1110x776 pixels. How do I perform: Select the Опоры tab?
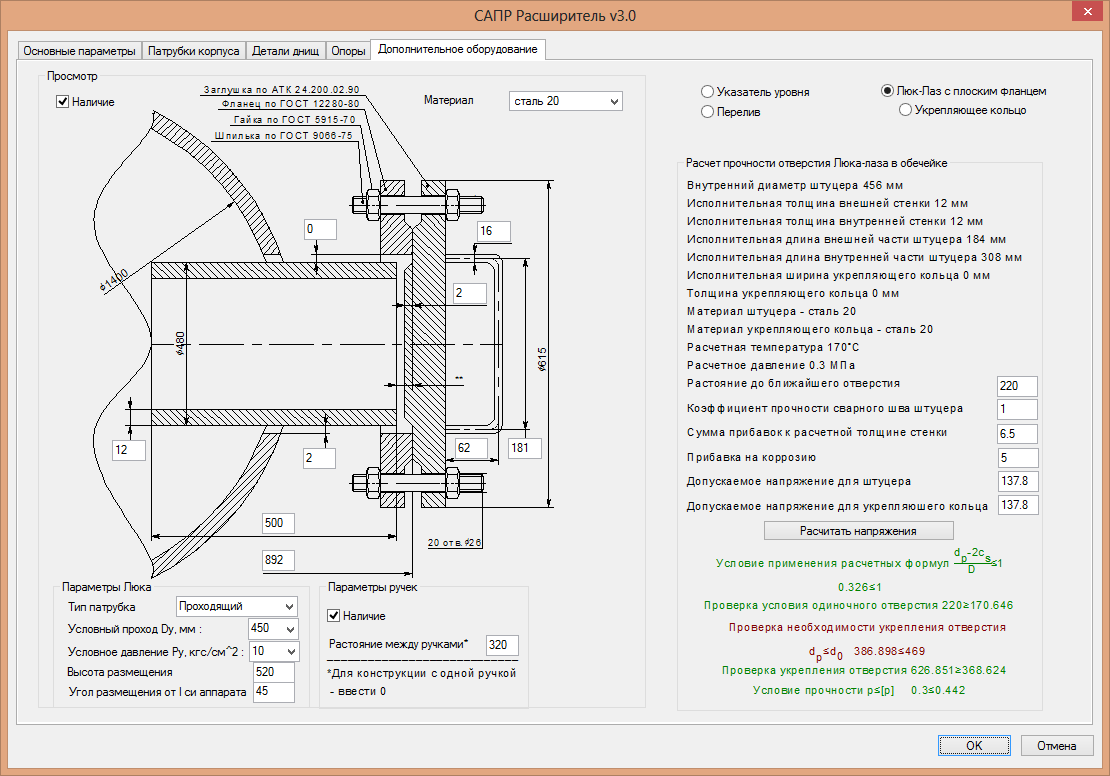point(348,51)
